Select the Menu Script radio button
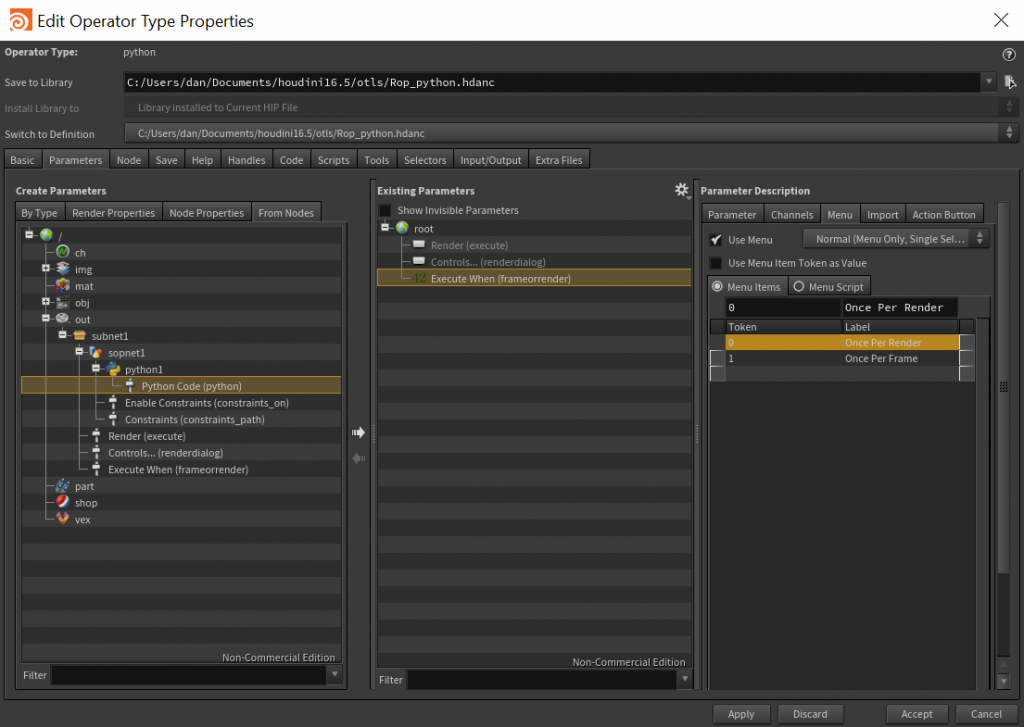Viewport: 1024px width, 727px height. pyautogui.click(x=799, y=287)
